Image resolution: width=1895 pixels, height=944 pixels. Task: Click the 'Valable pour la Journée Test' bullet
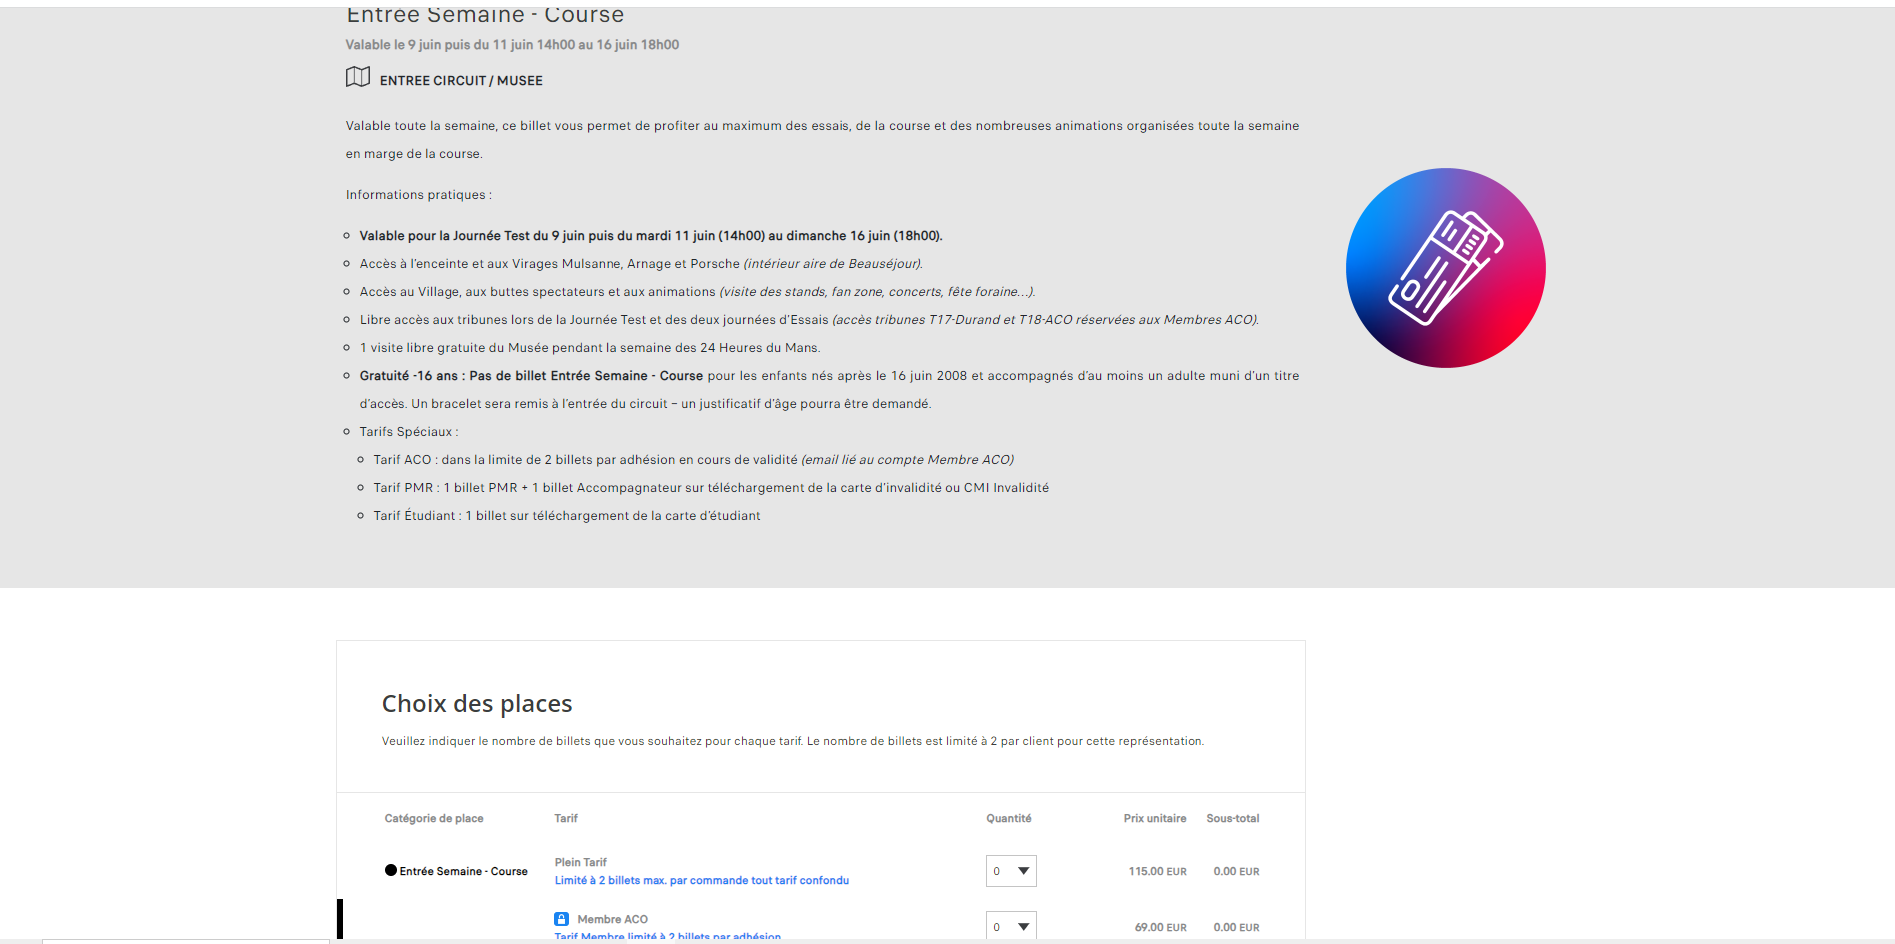[651, 236]
